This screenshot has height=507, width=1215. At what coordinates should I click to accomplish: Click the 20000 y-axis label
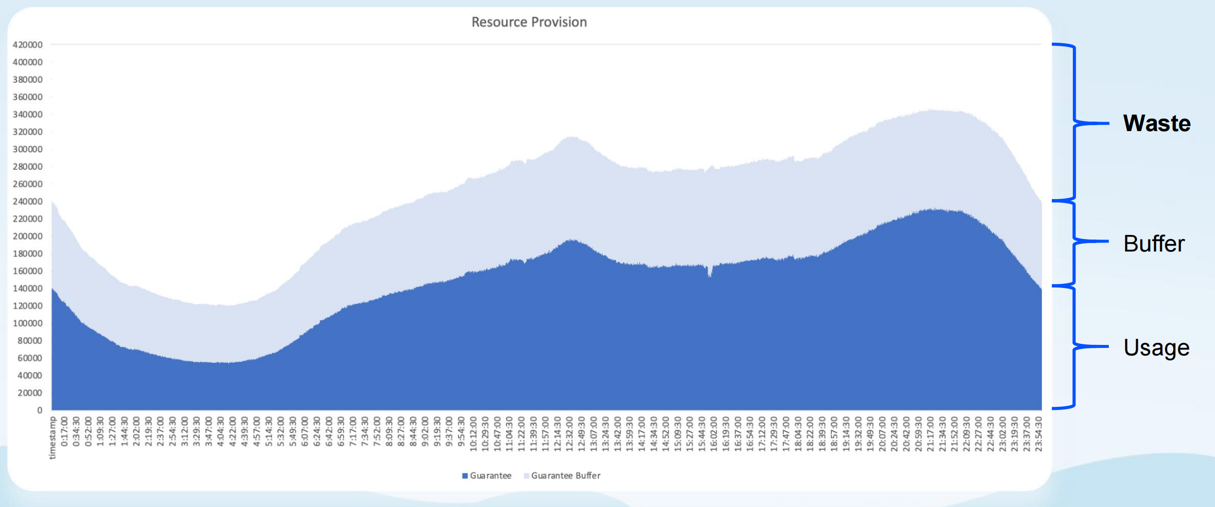click(29, 393)
